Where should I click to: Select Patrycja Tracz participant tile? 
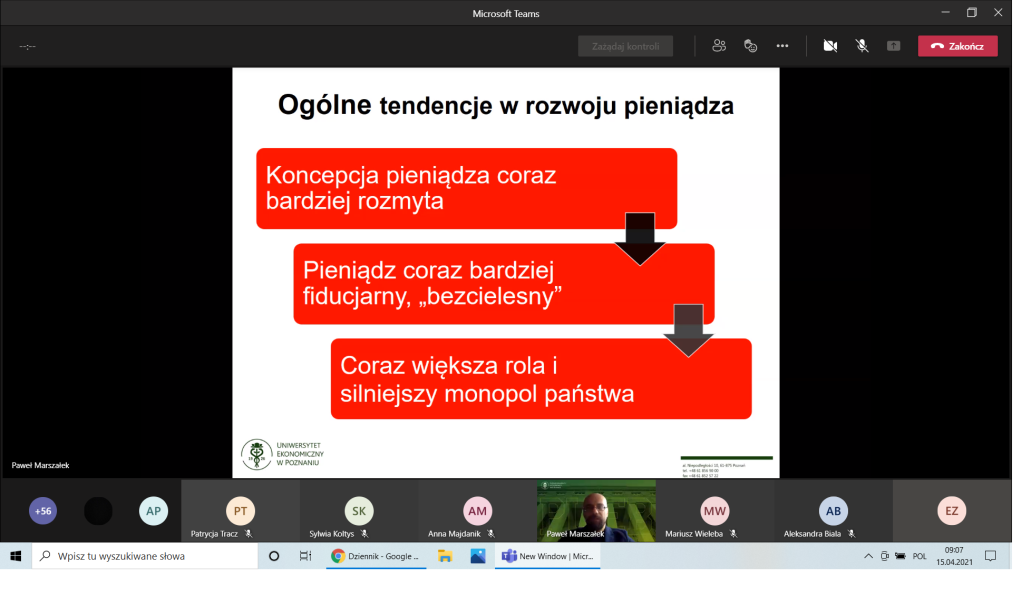(x=240, y=511)
